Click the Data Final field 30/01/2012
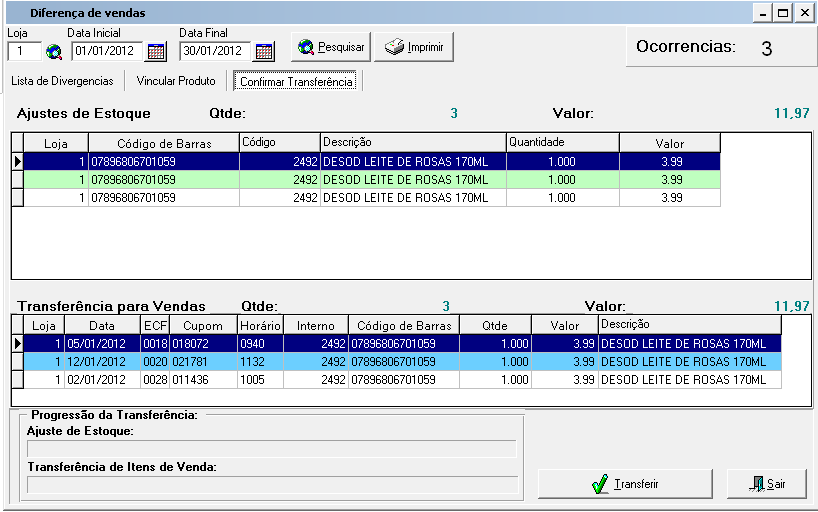This screenshot has width=818, height=512. point(215,51)
